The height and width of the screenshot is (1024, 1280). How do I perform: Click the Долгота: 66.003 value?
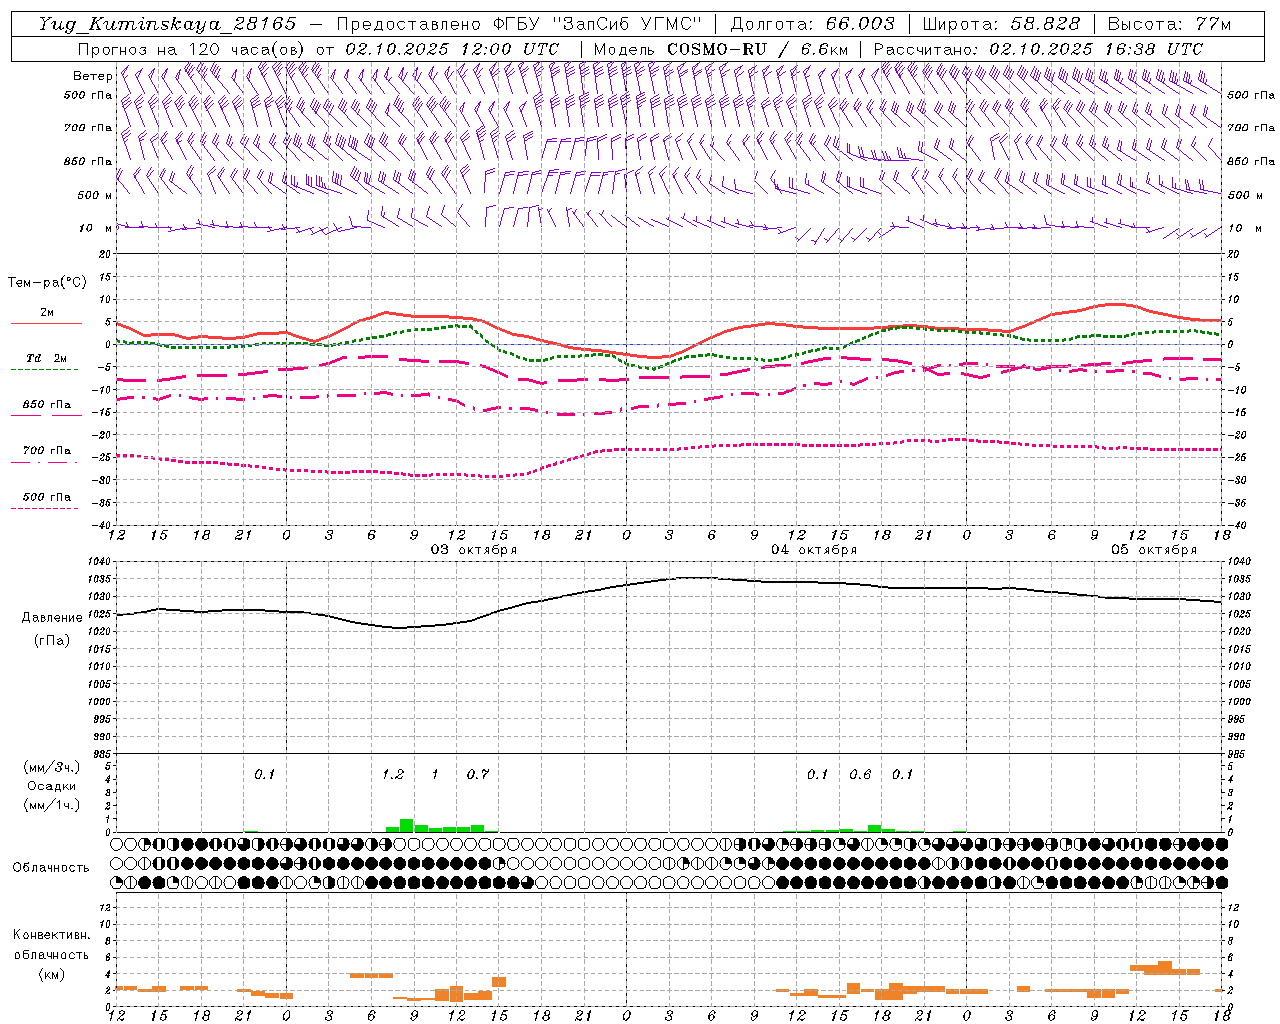812,24
